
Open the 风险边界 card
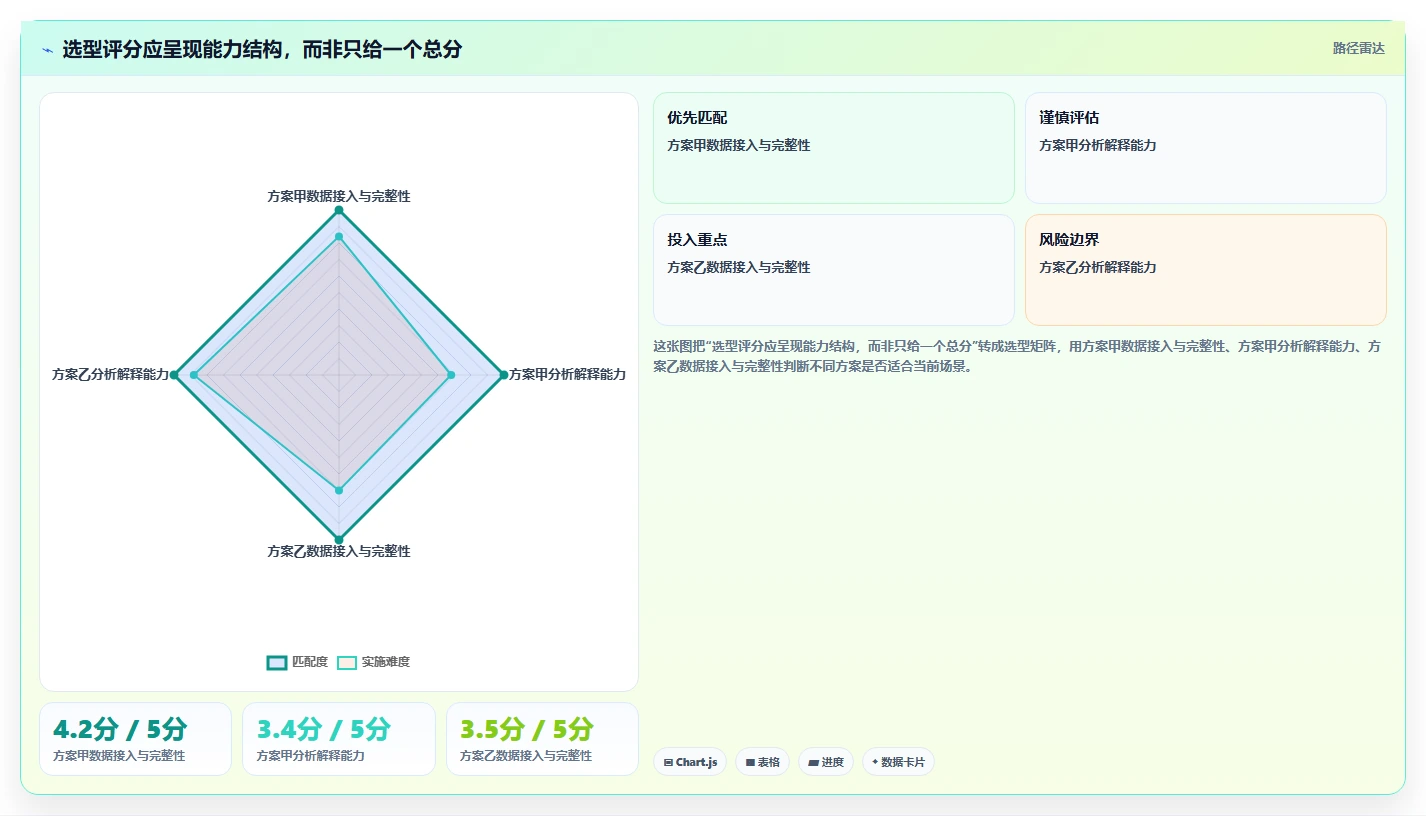1205,270
